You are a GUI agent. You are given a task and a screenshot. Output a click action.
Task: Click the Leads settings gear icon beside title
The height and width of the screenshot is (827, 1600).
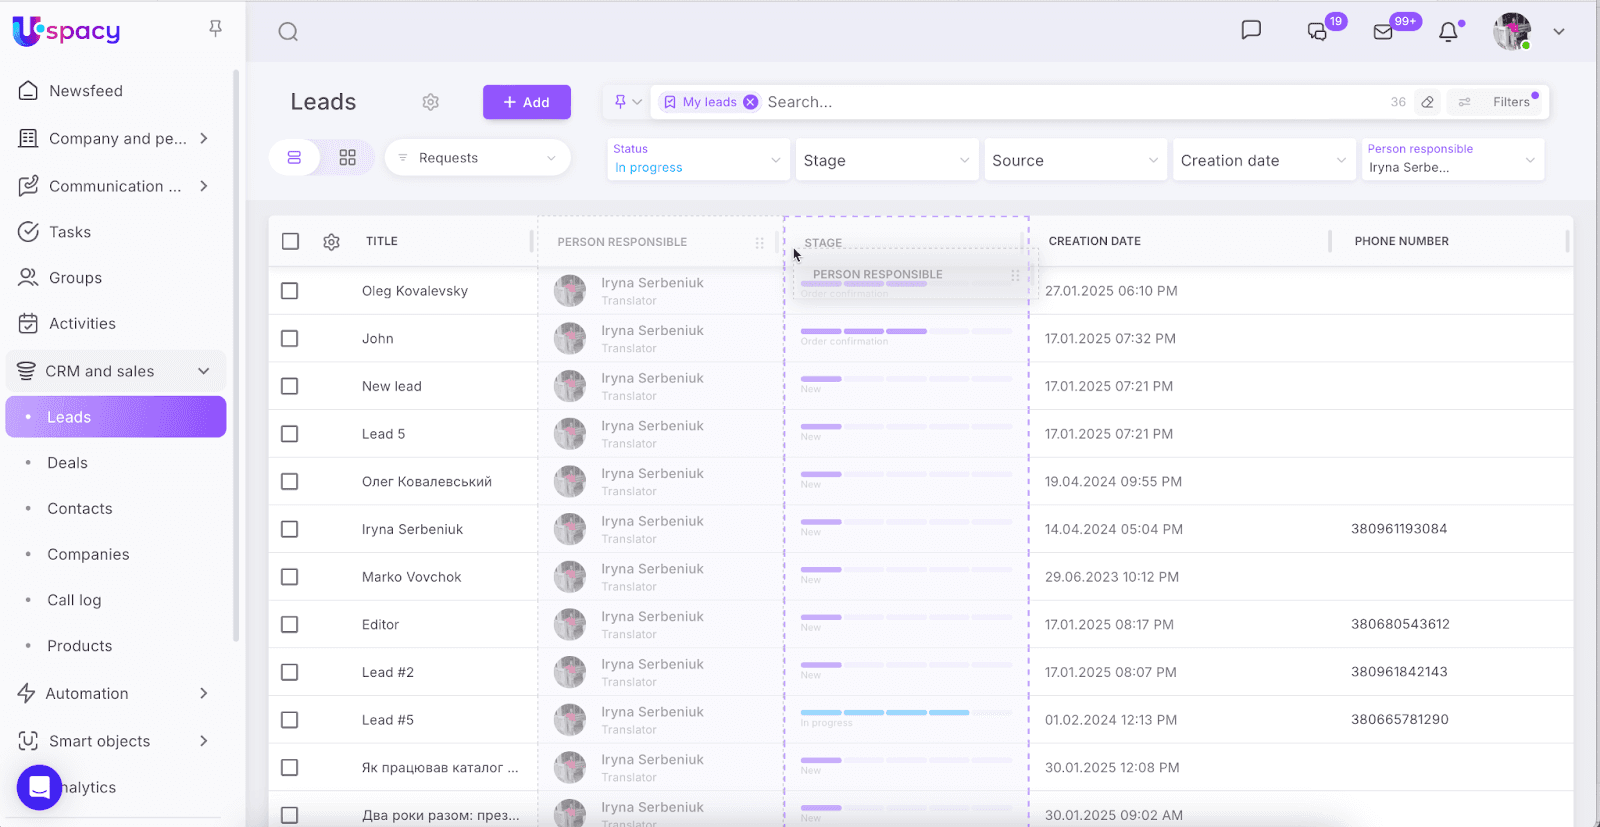(x=431, y=102)
